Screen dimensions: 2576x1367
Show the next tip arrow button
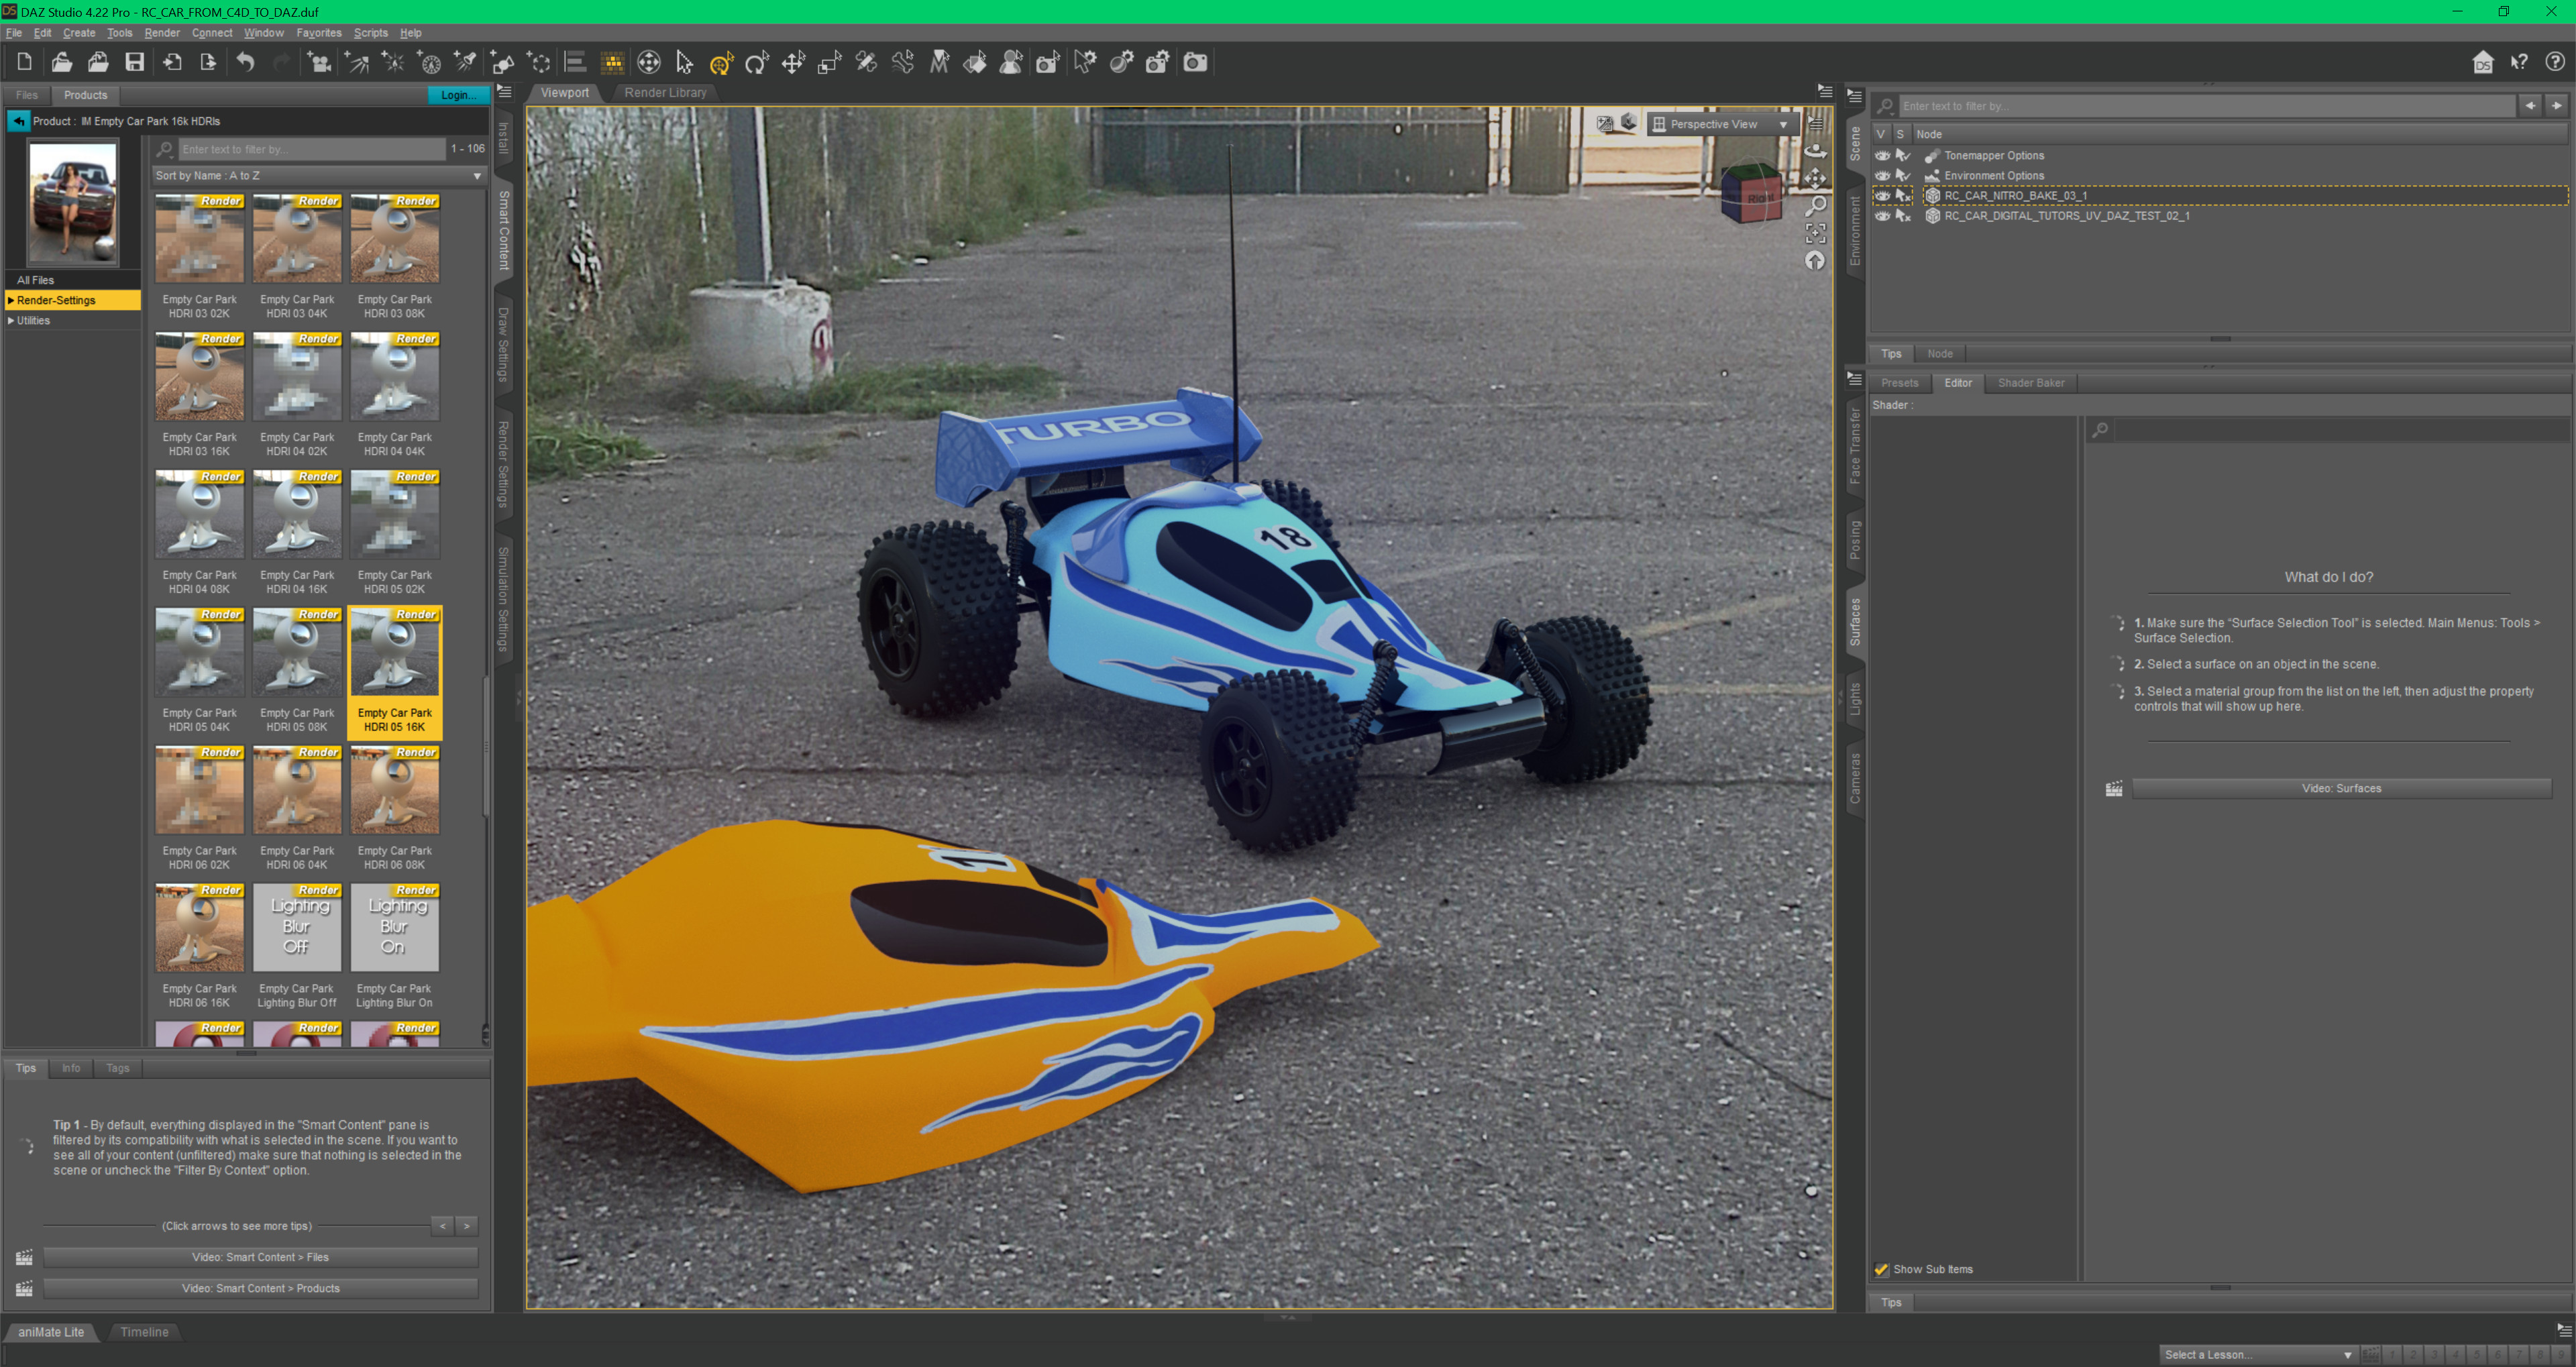(467, 1225)
